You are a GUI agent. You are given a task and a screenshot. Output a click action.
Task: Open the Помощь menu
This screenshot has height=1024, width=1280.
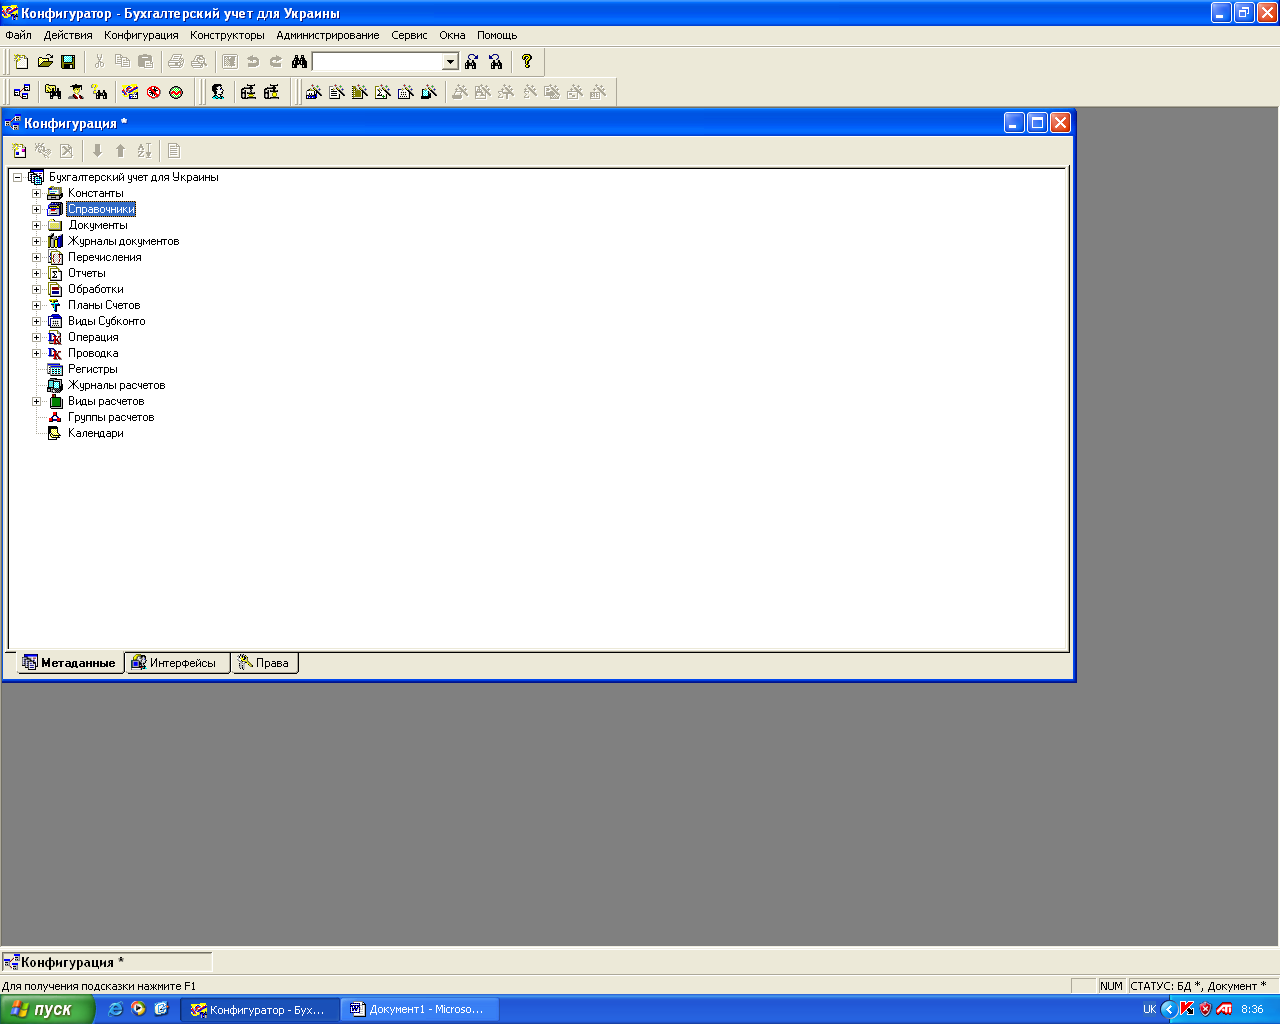(497, 35)
